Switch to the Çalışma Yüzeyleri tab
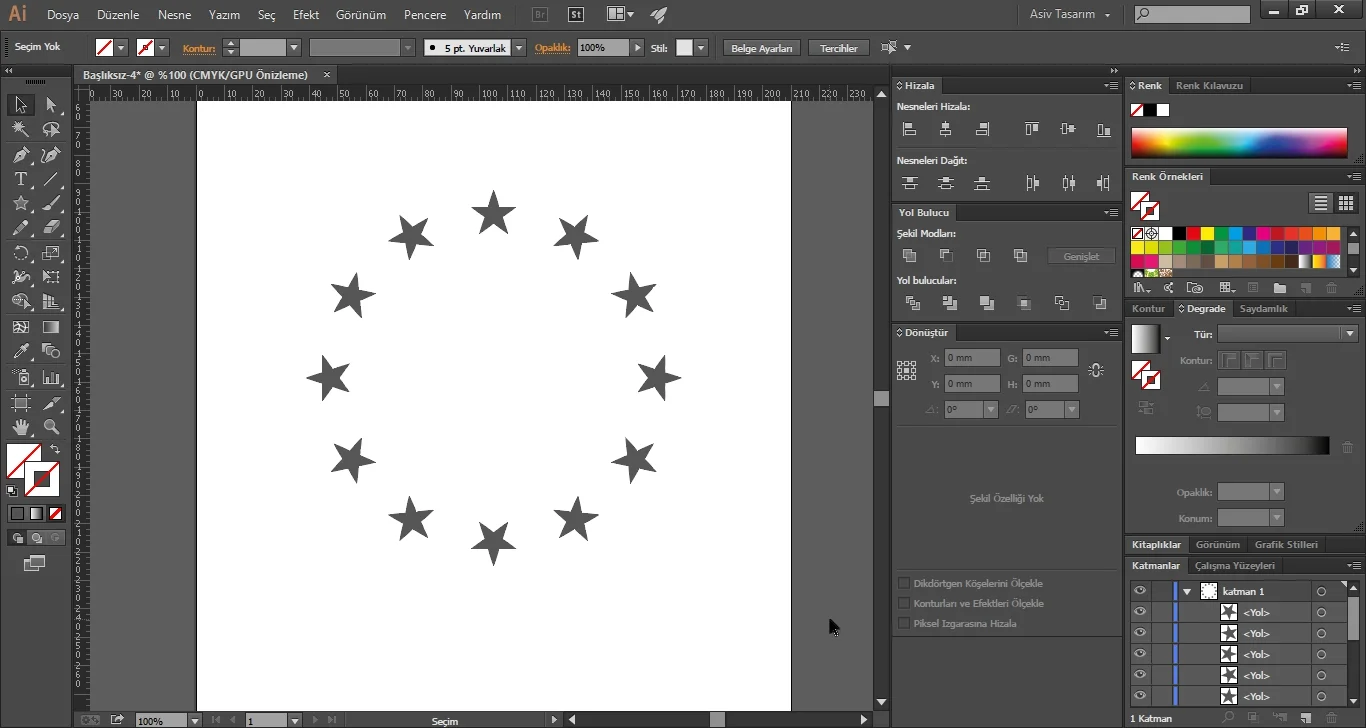 (x=1235, y=566)
